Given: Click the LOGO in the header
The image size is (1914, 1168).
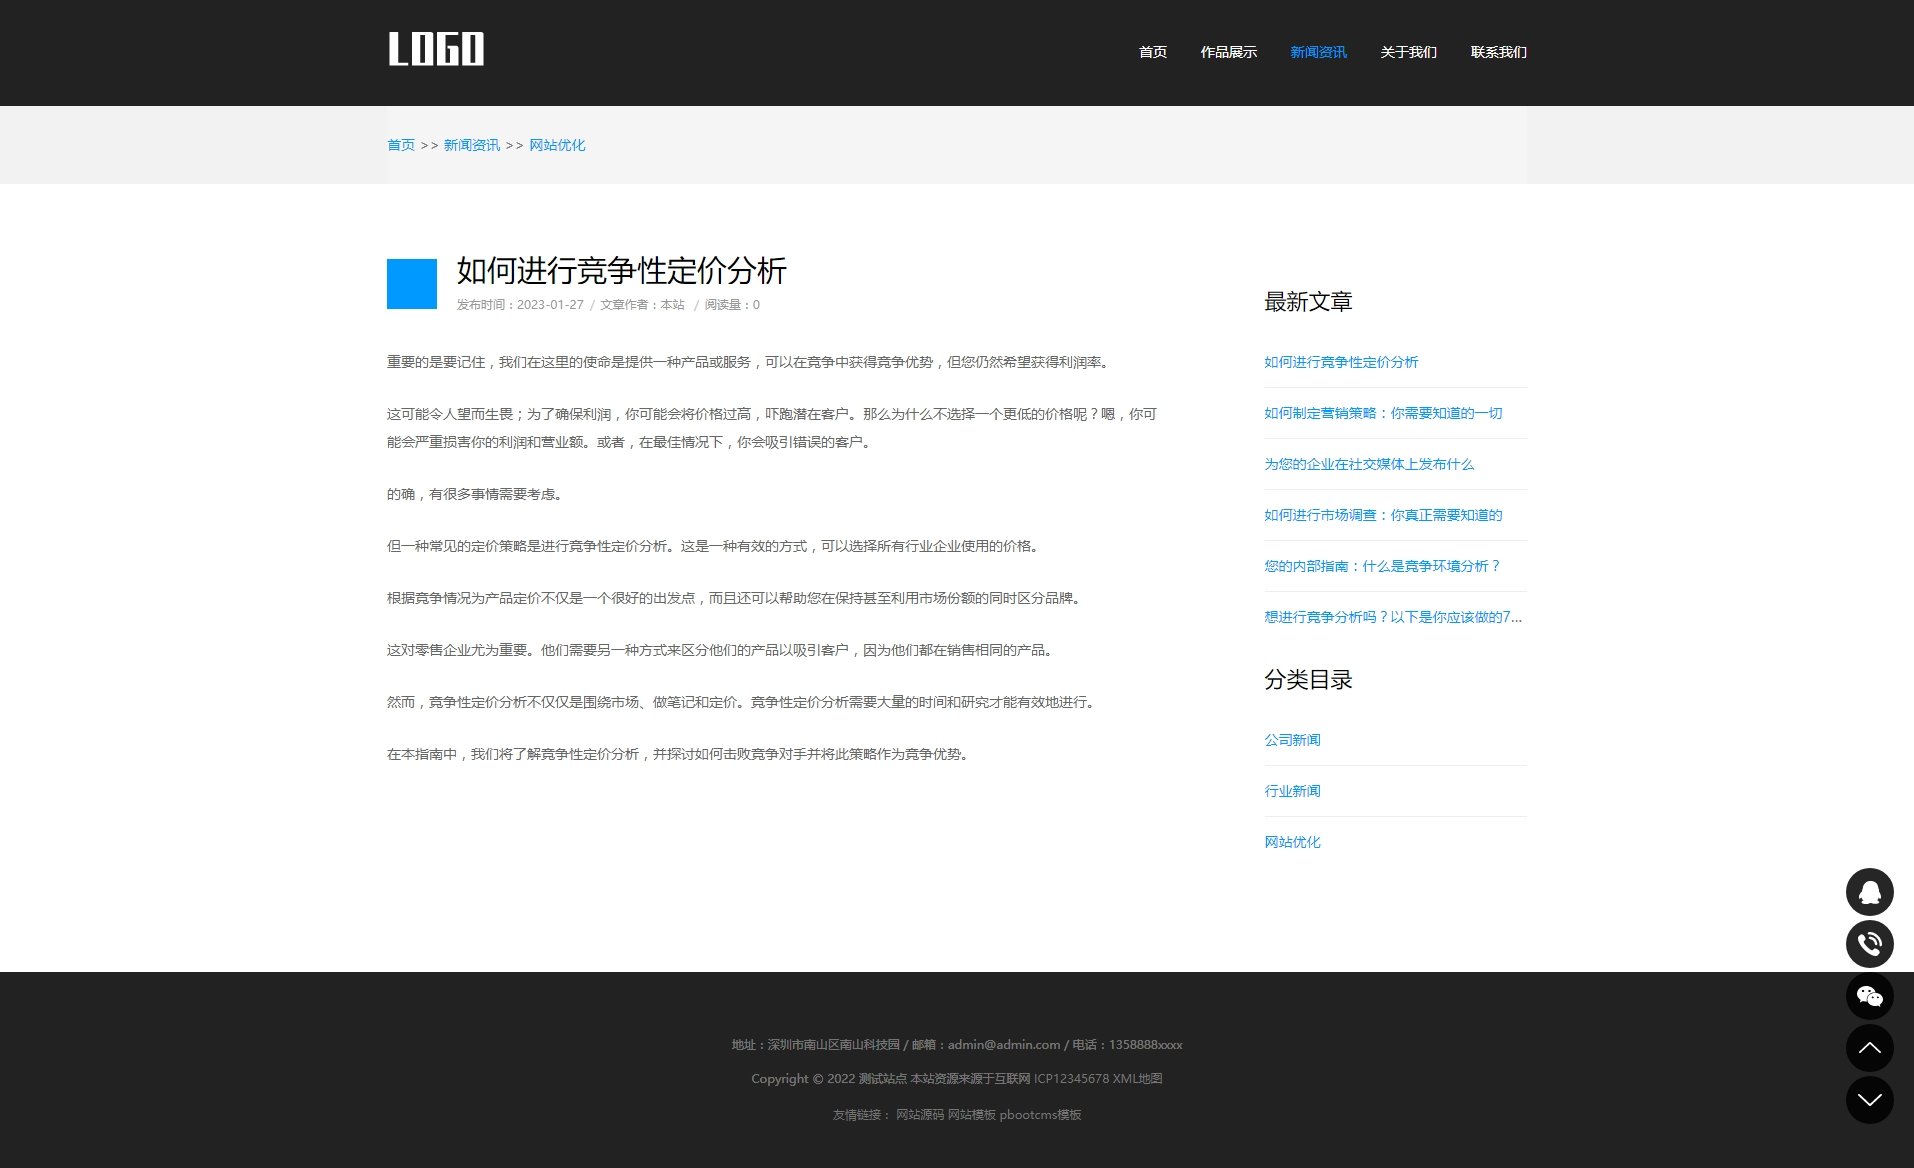Looking at the screenshot, I should tap(435, 48).
